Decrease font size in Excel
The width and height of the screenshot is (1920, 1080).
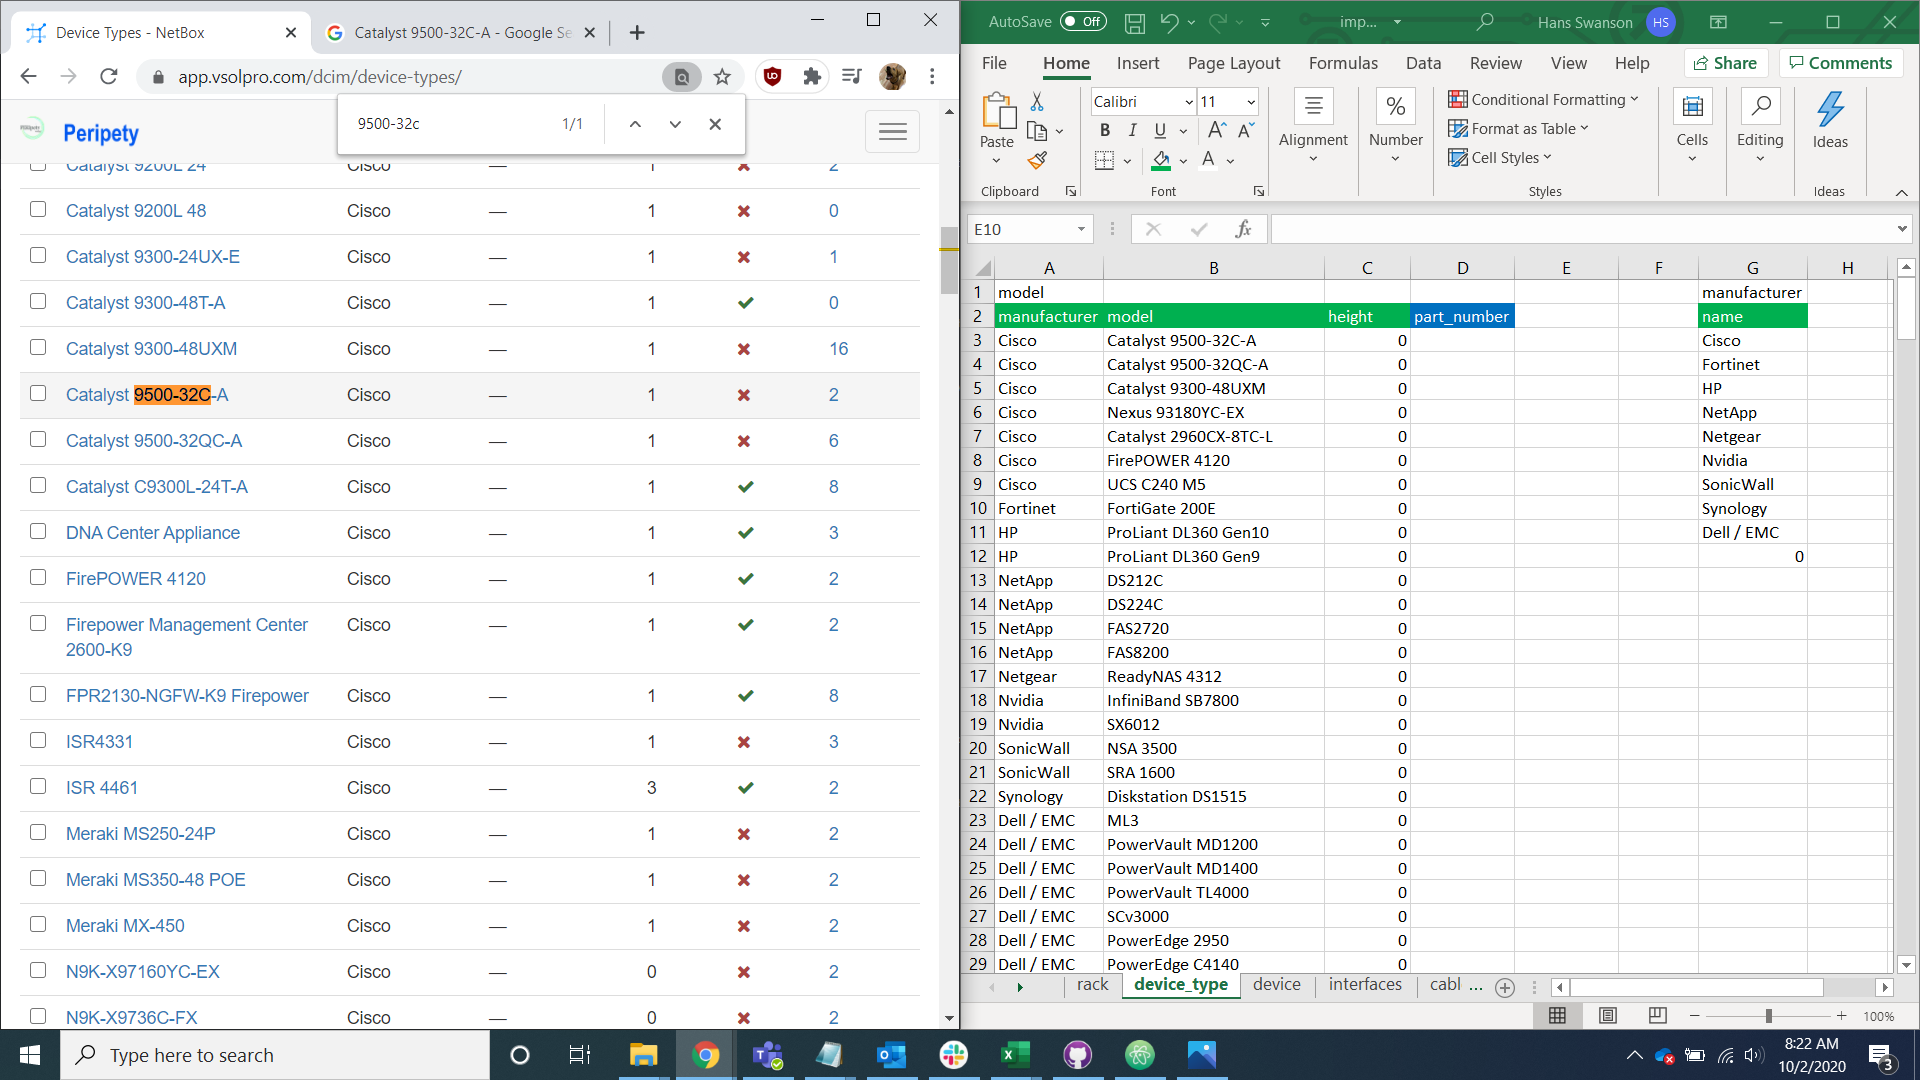click(1245, 130)
